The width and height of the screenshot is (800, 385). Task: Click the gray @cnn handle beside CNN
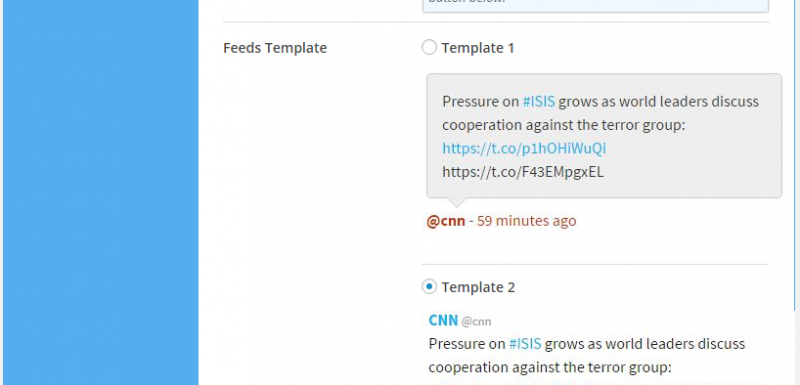(476, 321)
